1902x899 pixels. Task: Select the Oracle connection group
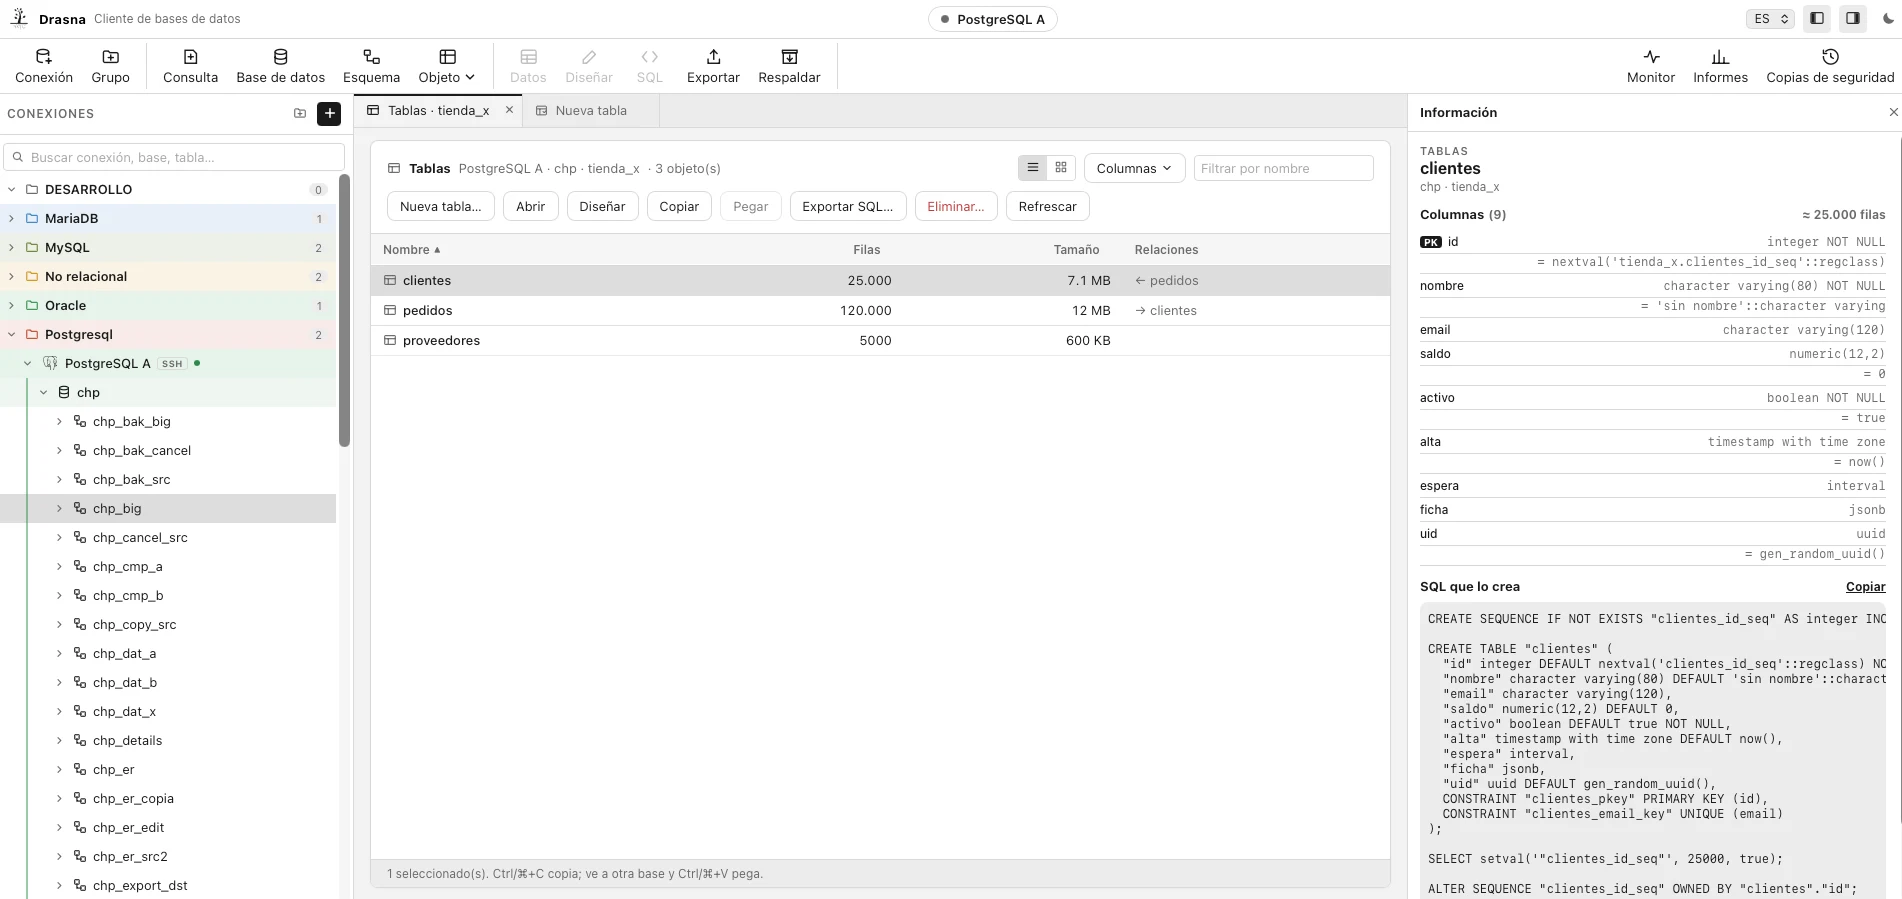[x=168, y=305]
